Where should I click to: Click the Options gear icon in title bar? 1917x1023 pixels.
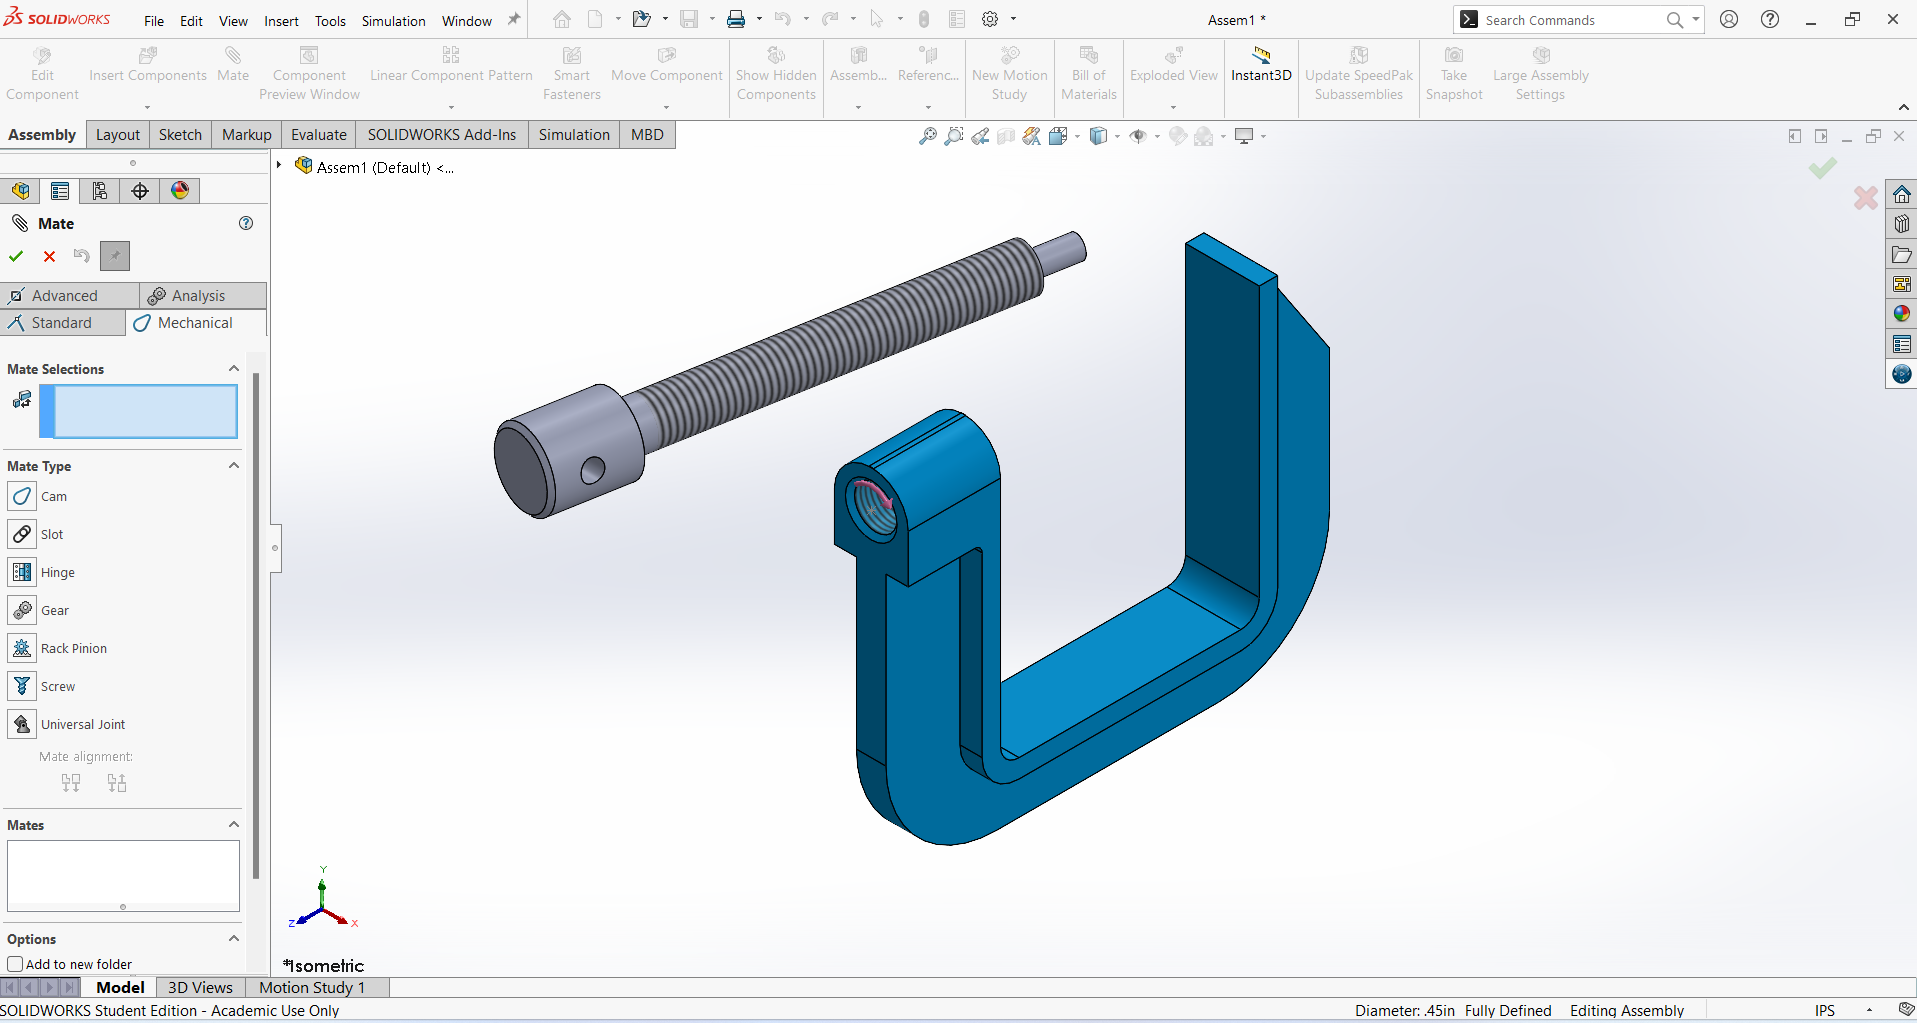point(990,19)
